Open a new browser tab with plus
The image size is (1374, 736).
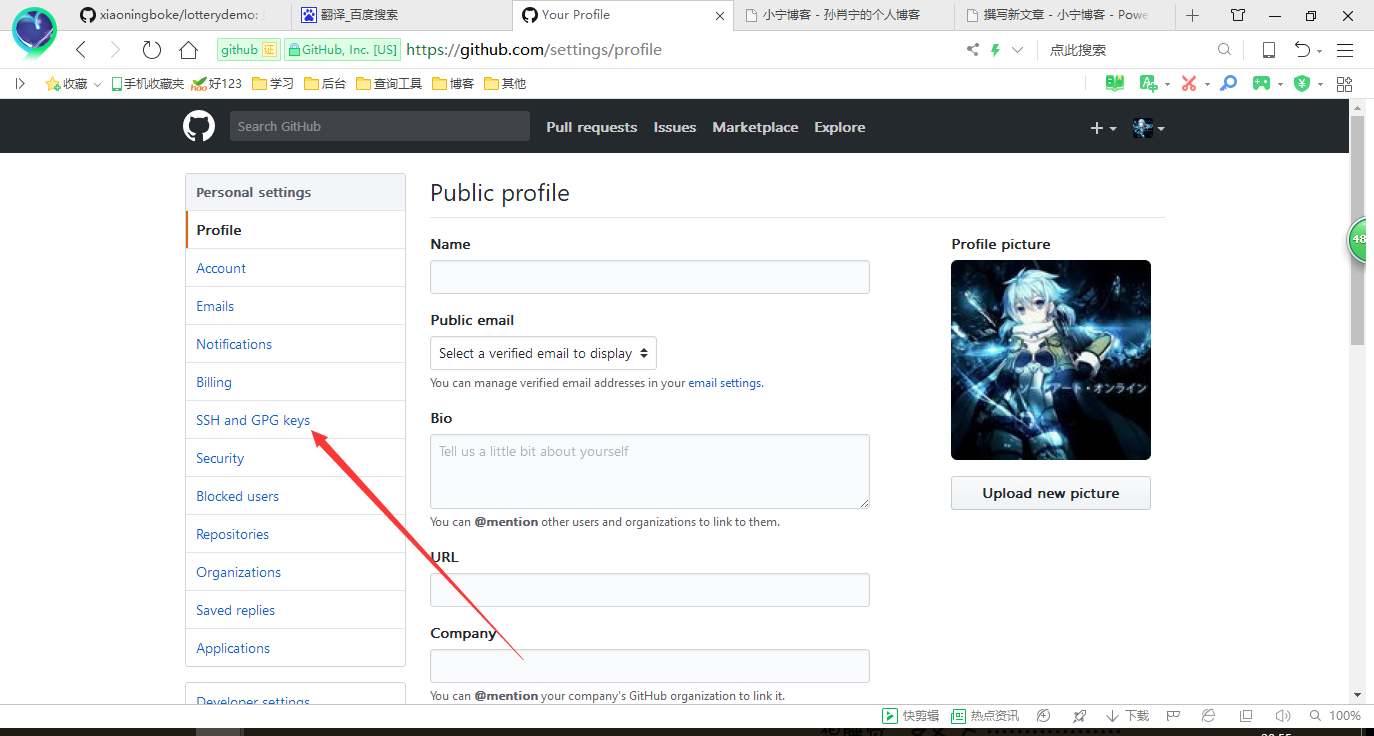pos(1192,15)
